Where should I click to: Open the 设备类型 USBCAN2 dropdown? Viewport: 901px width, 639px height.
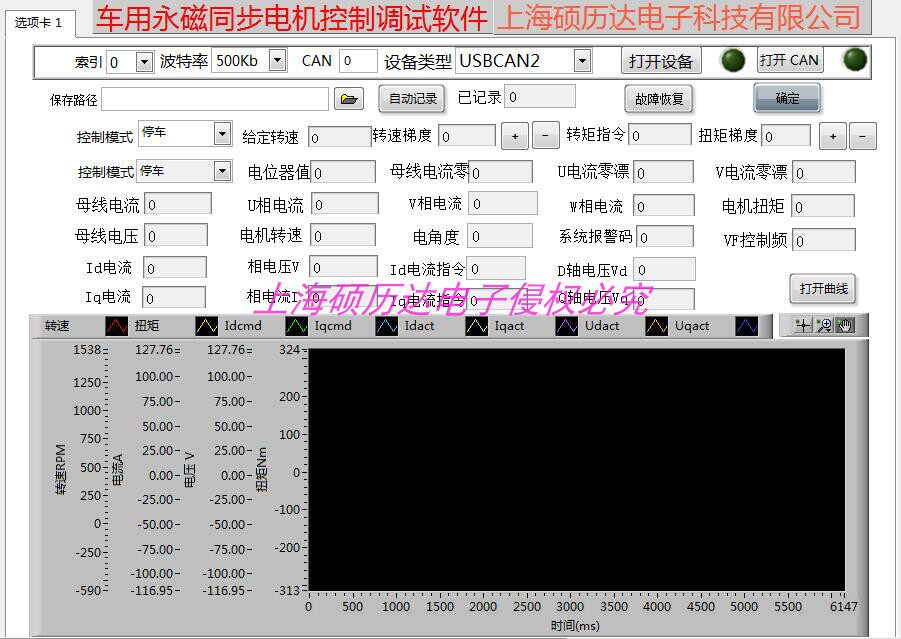582,60
